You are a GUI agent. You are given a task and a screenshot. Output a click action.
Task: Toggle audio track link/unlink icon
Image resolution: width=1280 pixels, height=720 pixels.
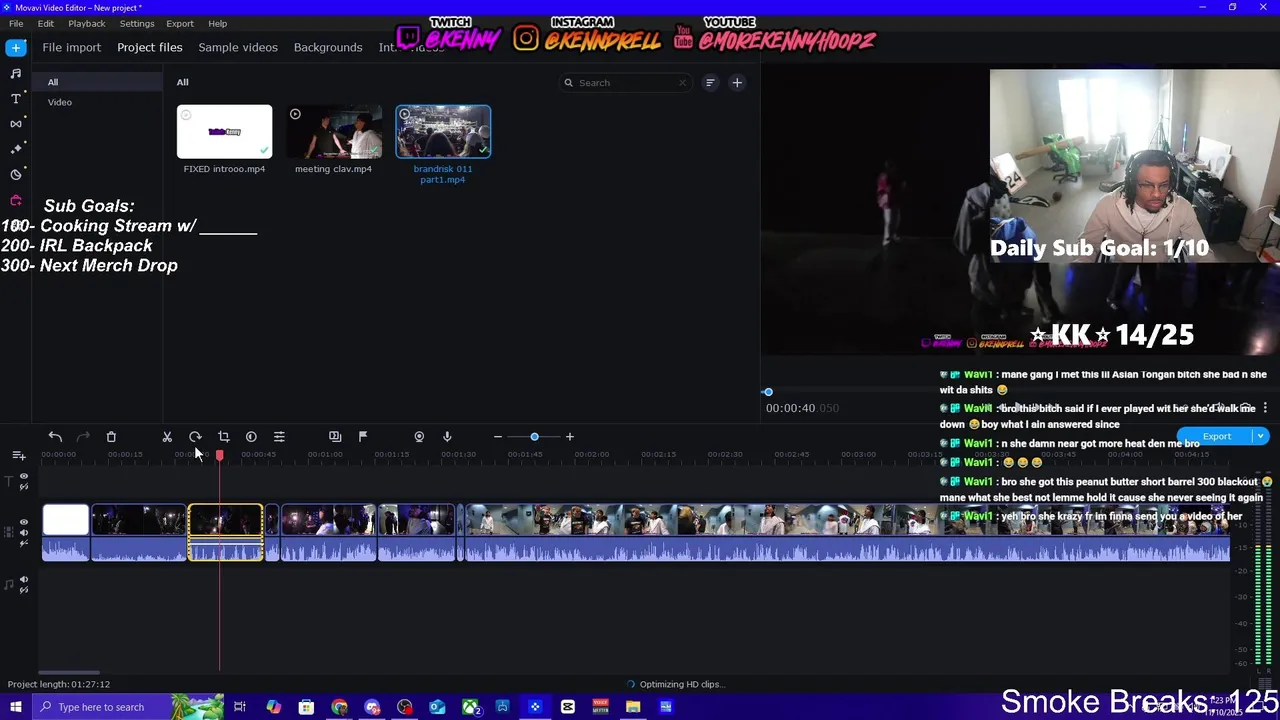24,590
